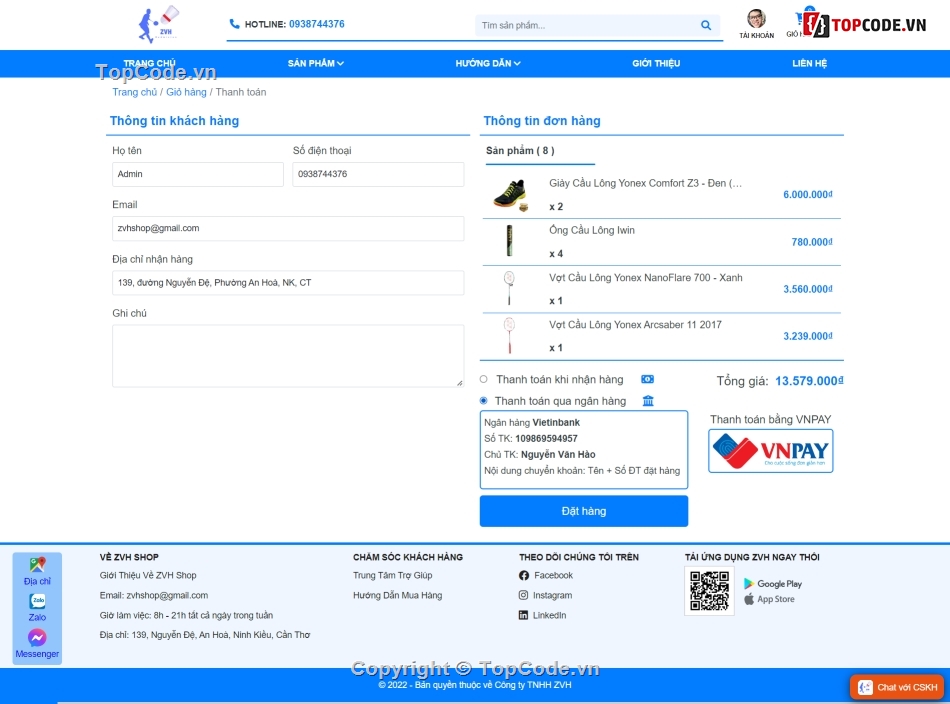
Task: Click the Arcsaber 11 racket thumbnail
Action: [x=510, y=335]
